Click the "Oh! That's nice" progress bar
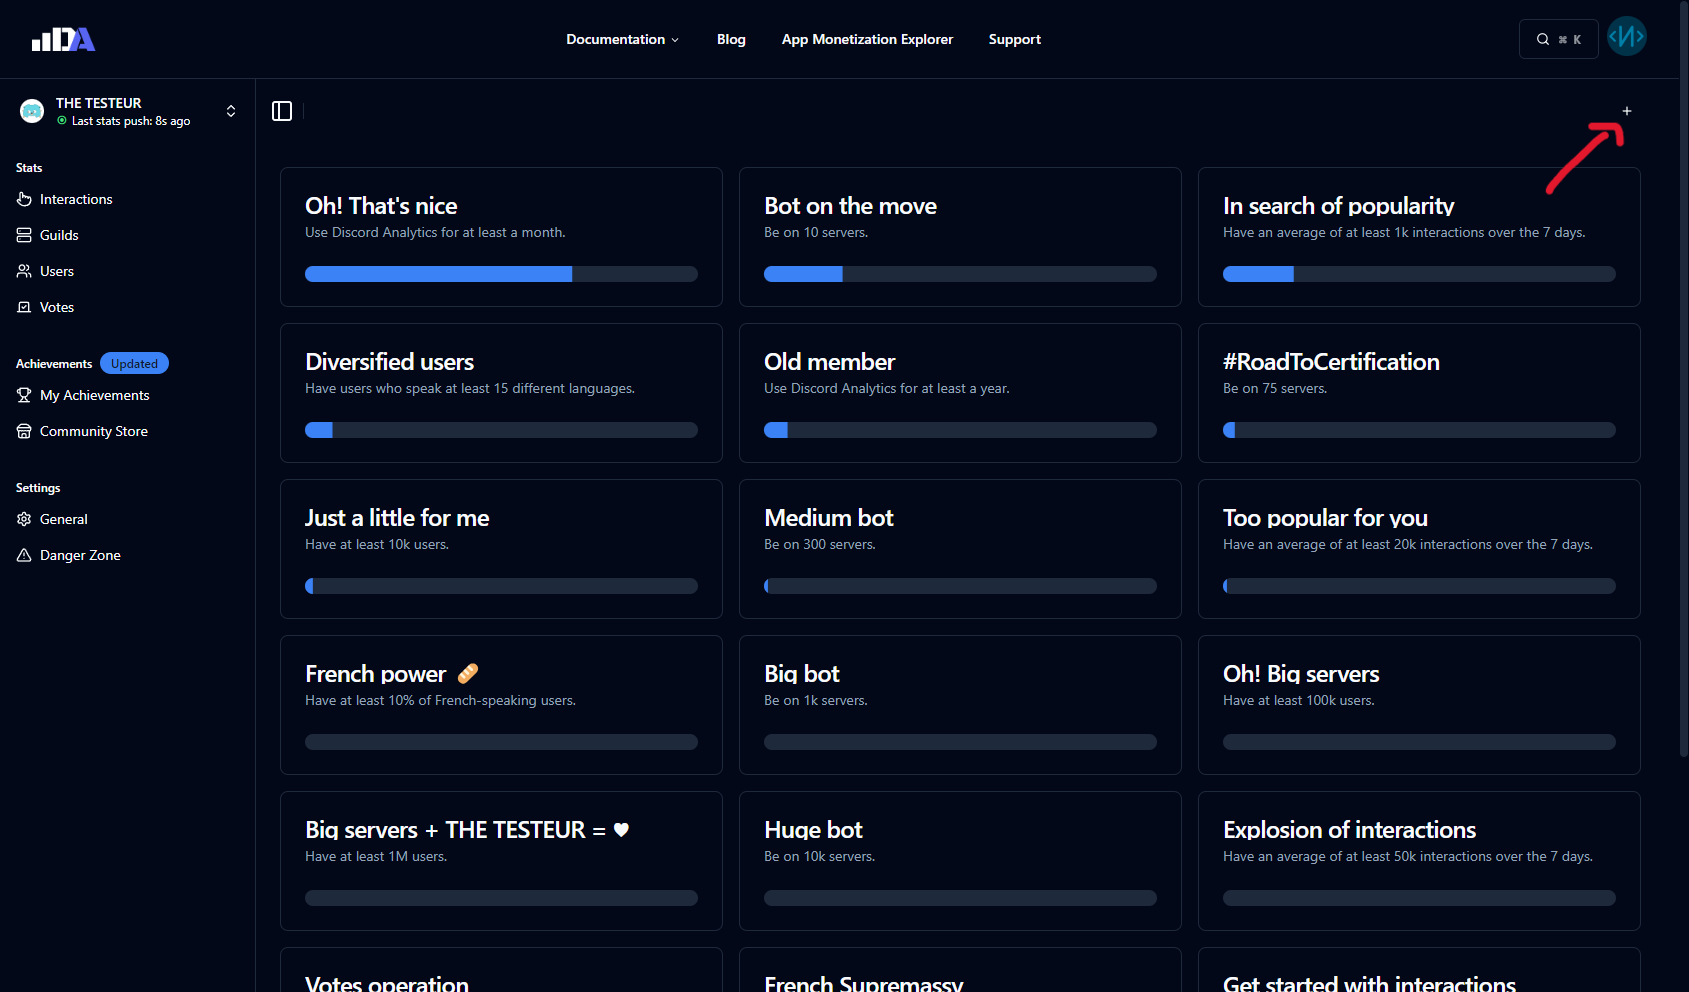1689x992 pixels. (501, 274)
